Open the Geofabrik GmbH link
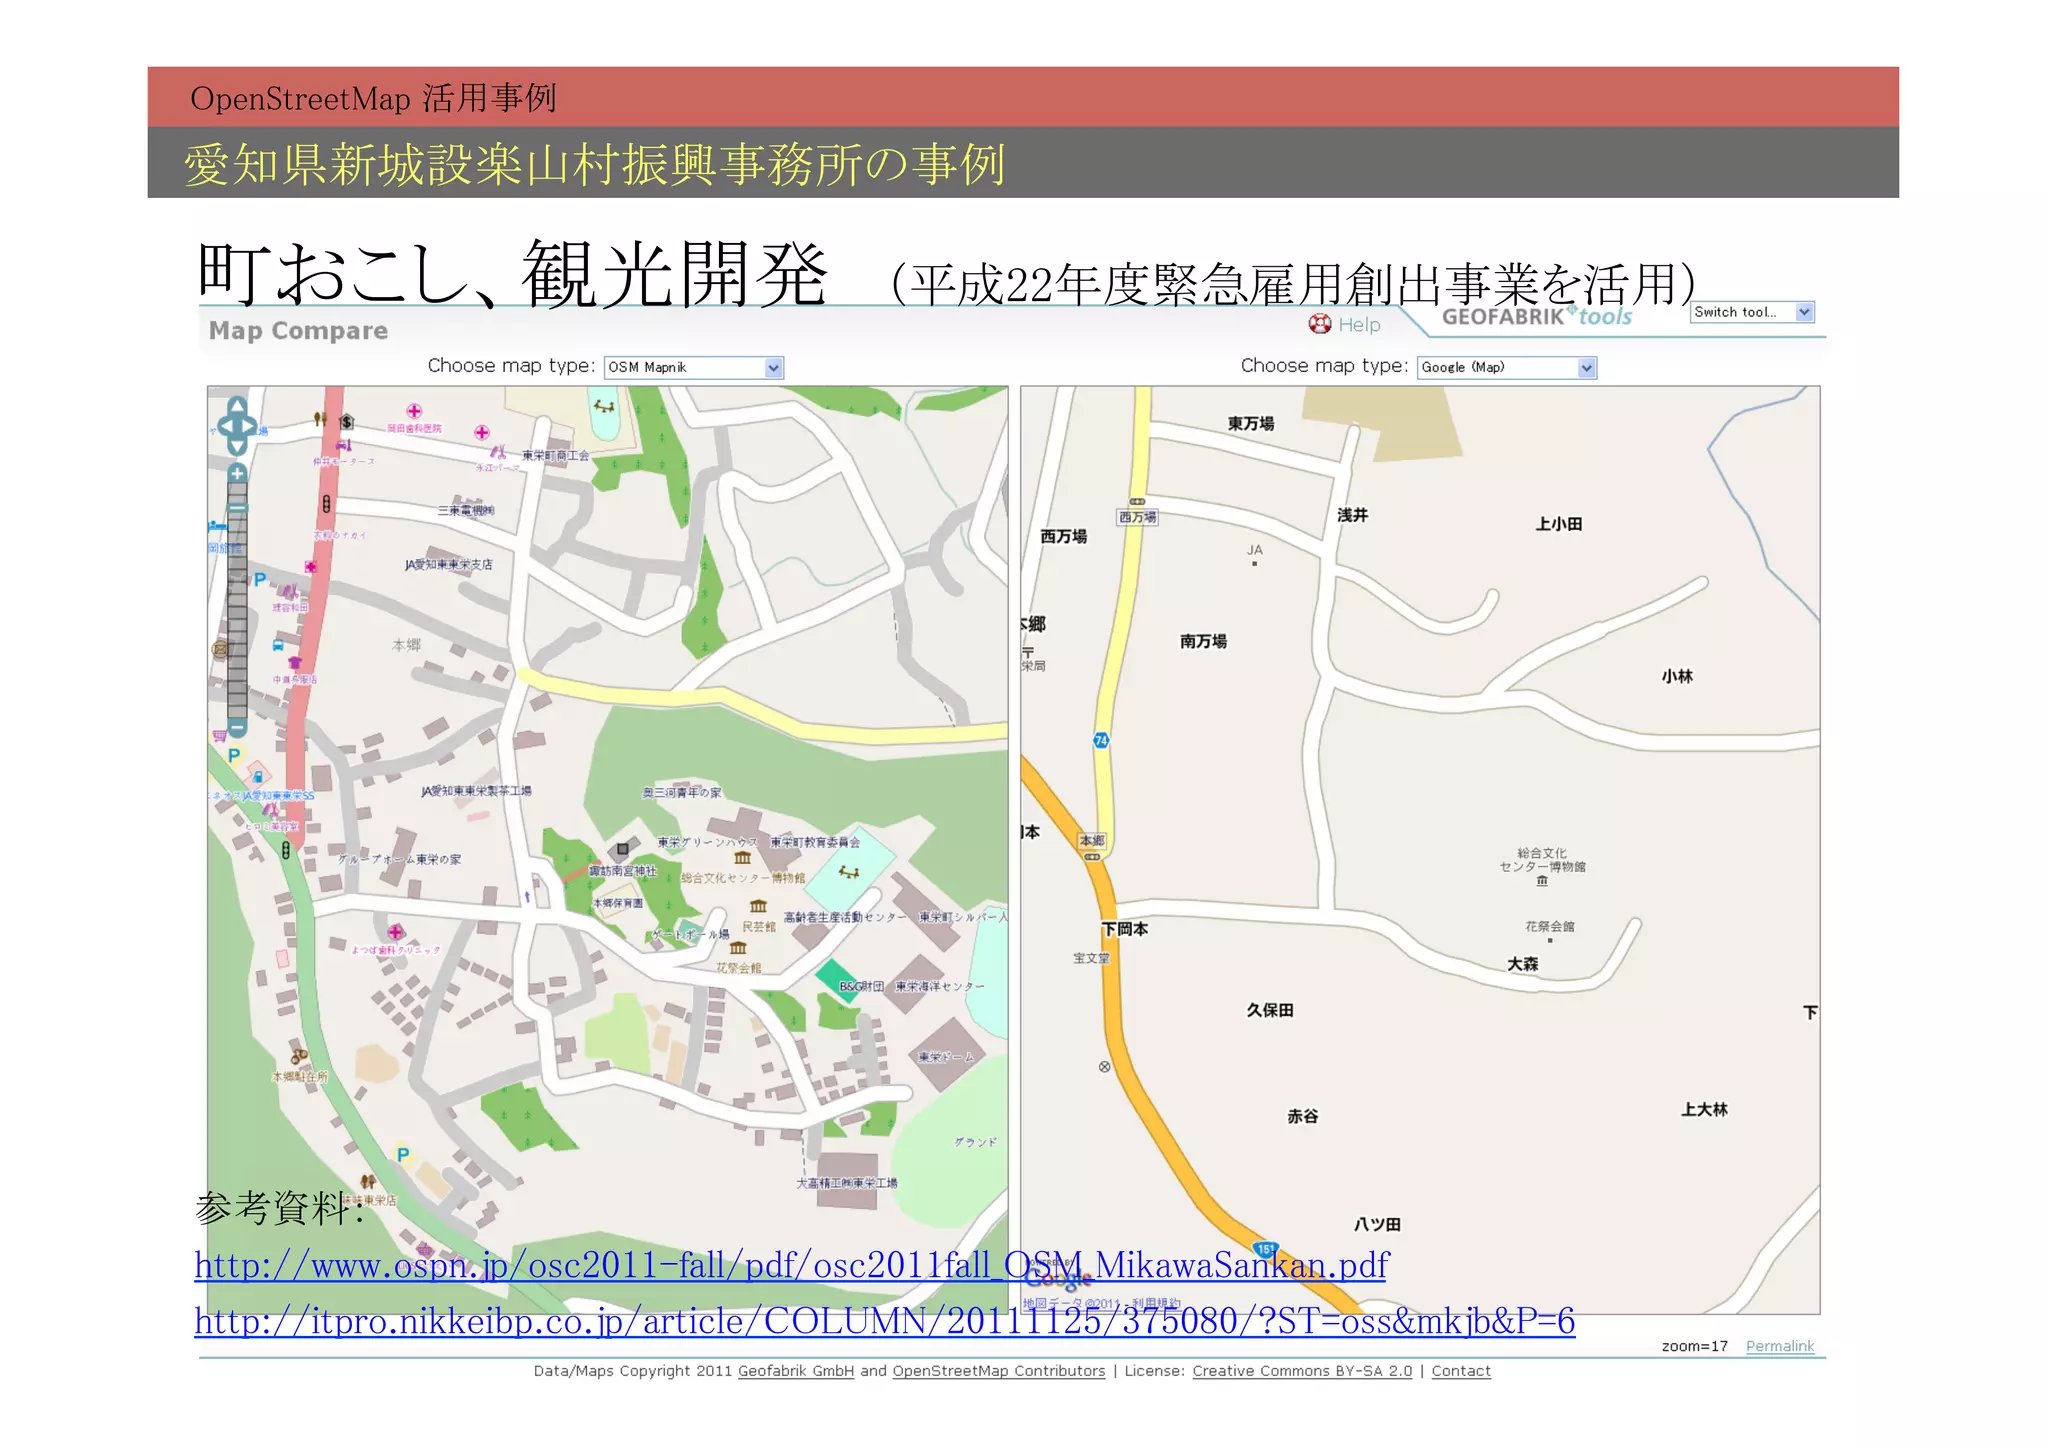Viewport: 2048px width, 1447px height. (x=796, y=1371)
